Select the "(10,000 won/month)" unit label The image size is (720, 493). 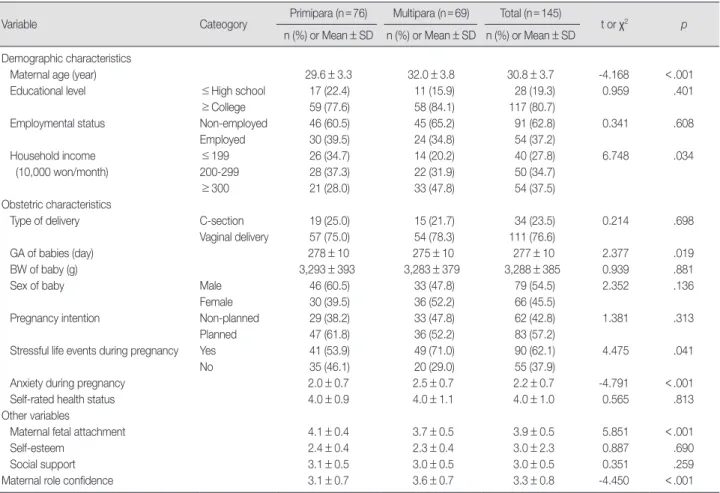click(62, 172)
